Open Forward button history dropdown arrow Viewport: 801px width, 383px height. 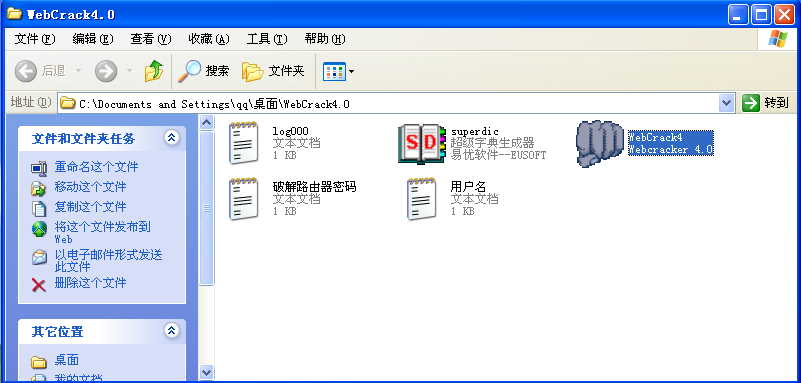coord(129,71)
